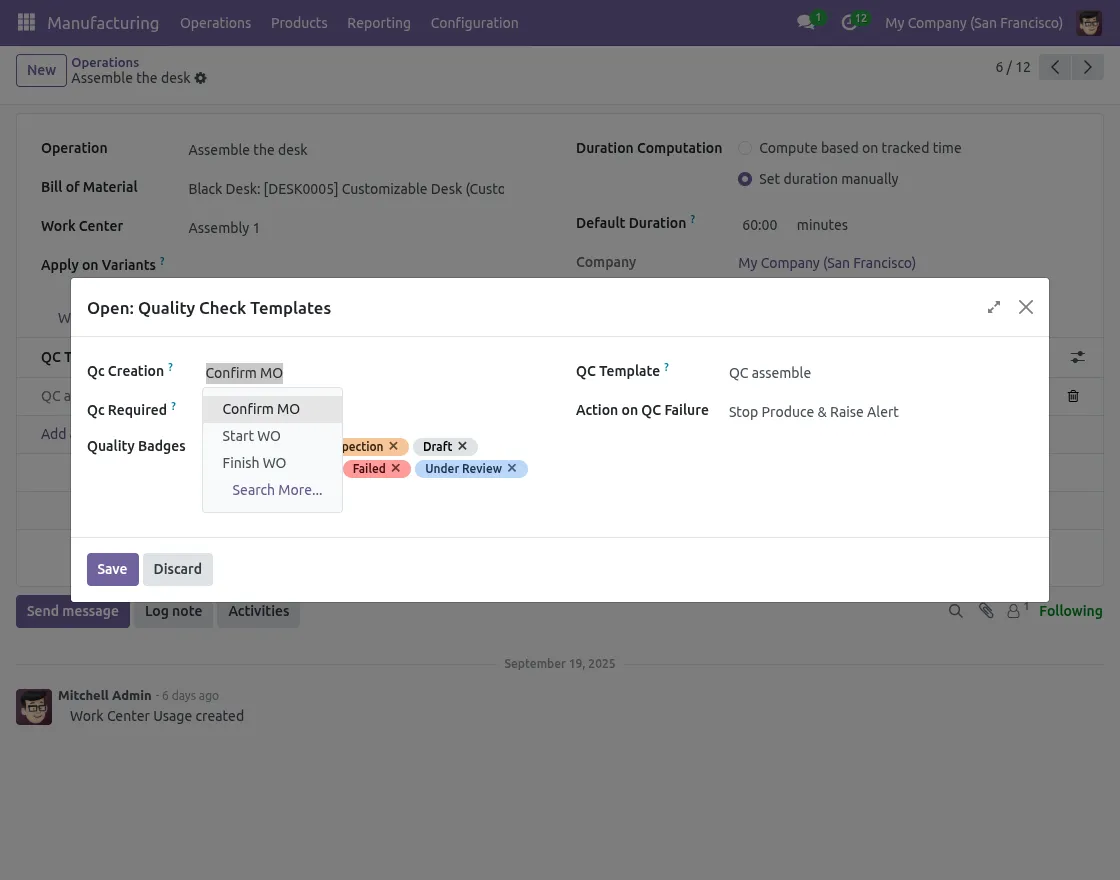Show QC Template help tooltip
Image resolution: width=1120 pixels, height=880 pixels.
pyautogui.click(x=666, y=367)
